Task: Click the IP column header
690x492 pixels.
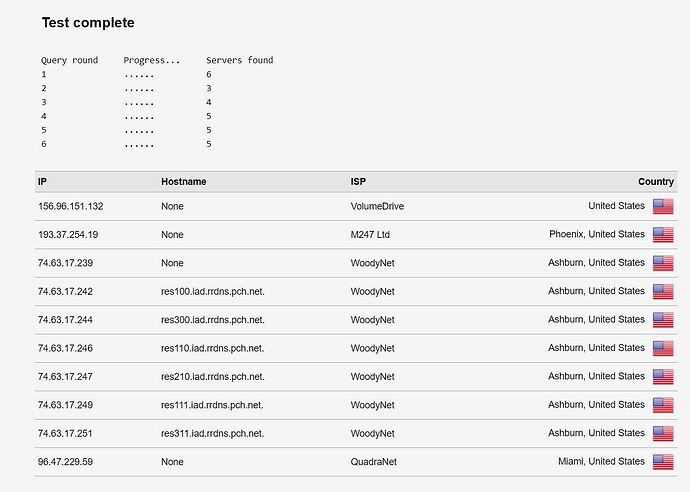Action: (42, 181)
